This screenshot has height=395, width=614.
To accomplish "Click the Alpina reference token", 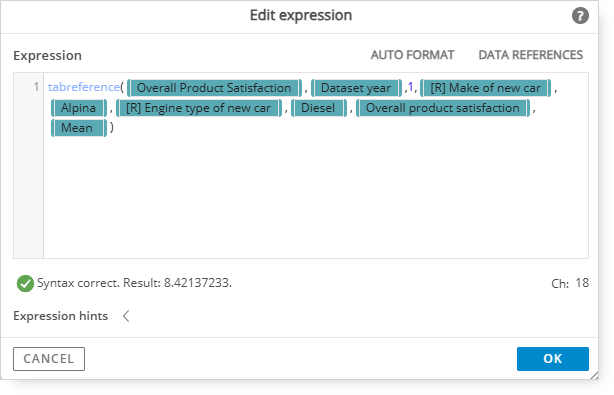I will [79, 108].
